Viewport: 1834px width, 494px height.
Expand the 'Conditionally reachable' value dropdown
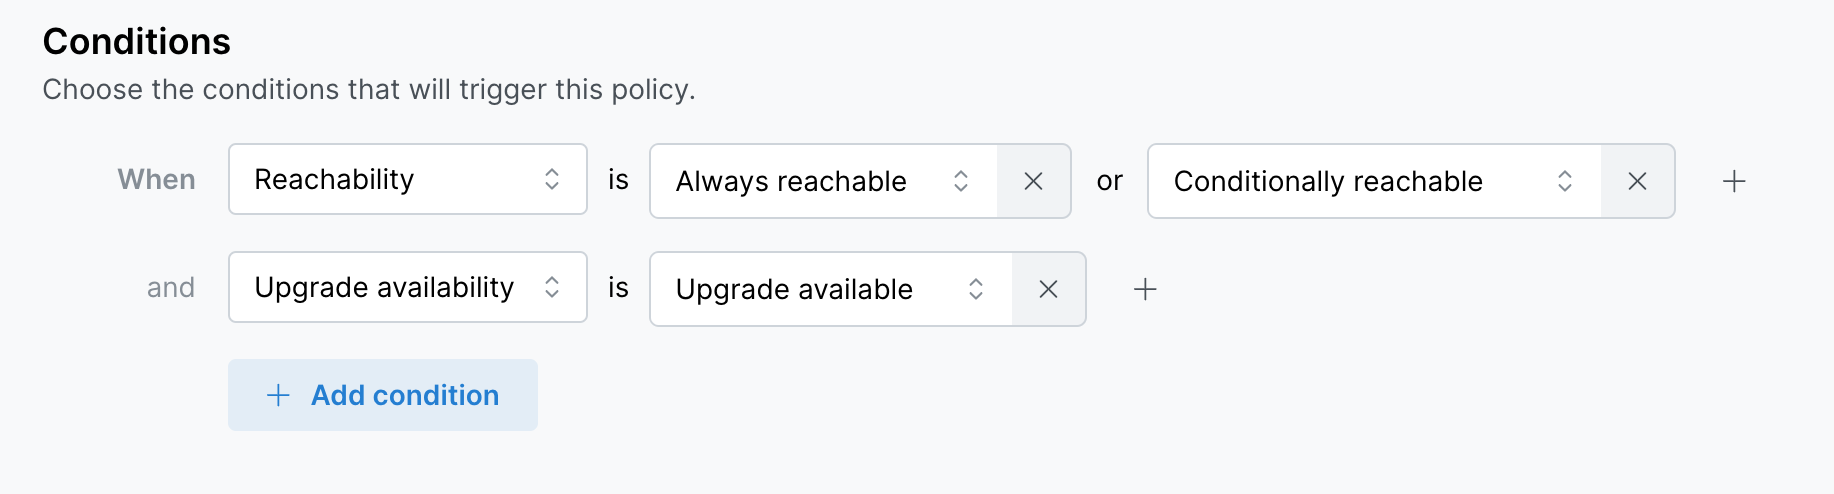(x=1350, y=181)
